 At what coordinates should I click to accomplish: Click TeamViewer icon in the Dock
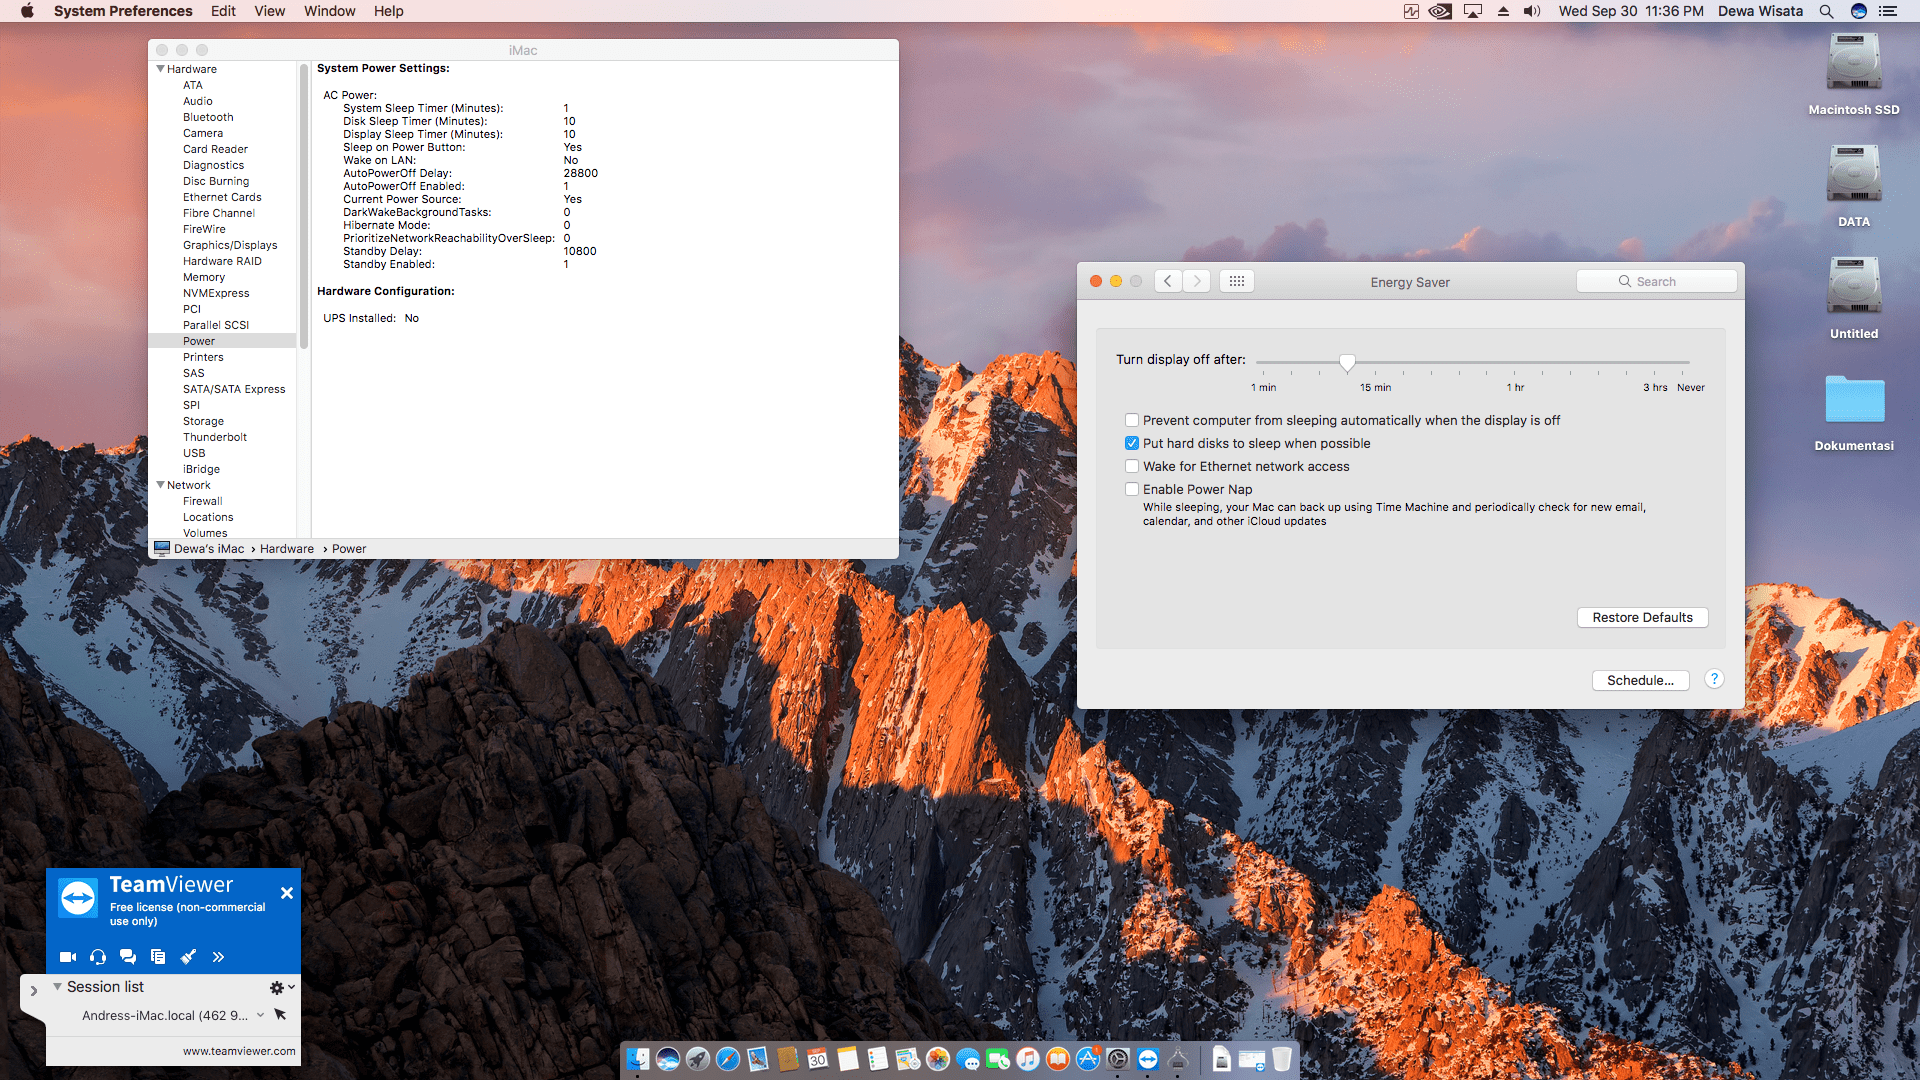(x=1148, y=1059)
